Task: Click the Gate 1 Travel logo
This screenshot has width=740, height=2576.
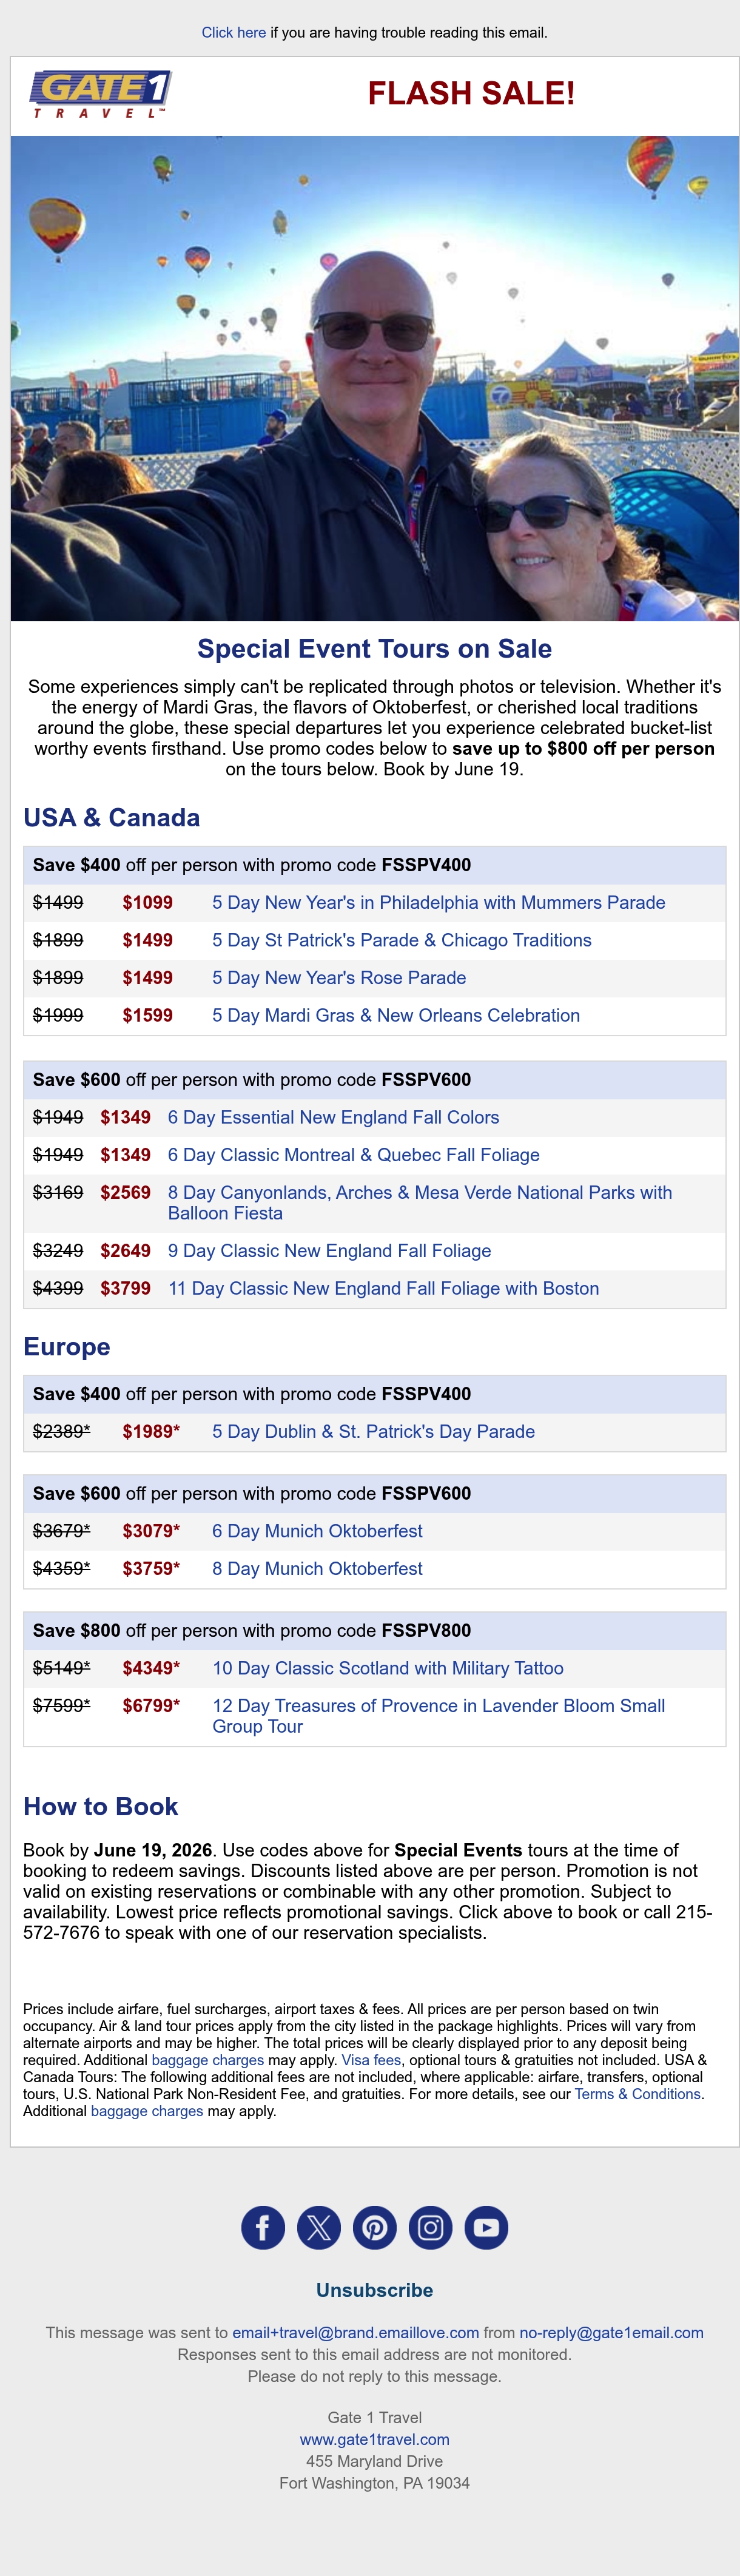Action: point(100,94)
